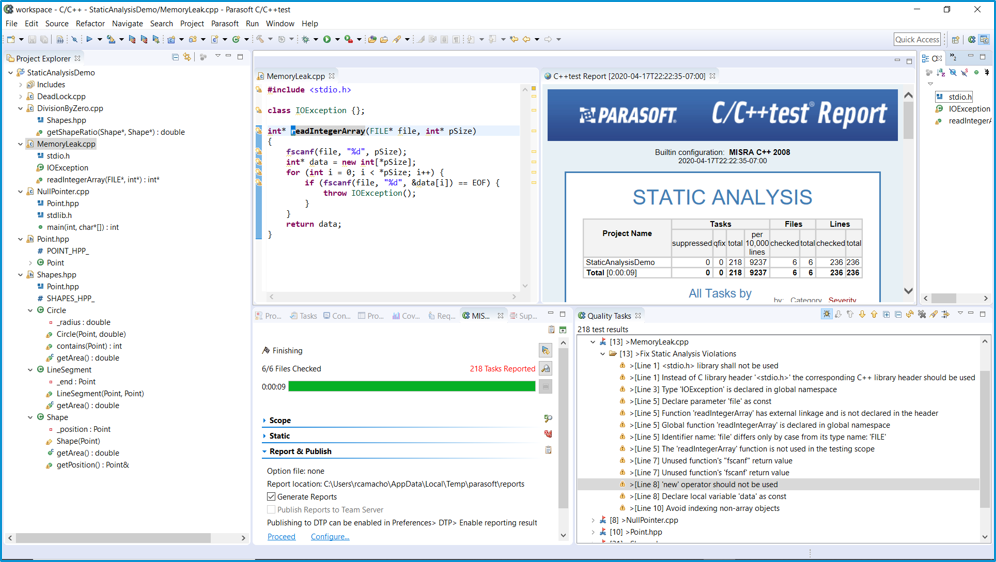Click the Report & Publish section icon

pos(548,450)
